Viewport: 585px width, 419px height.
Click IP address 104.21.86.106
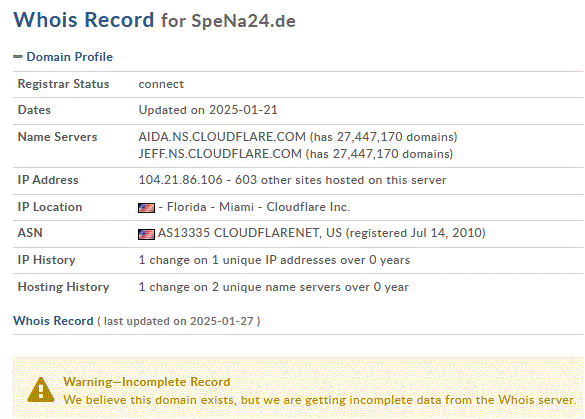pyautogui.click(x=180, y=180)
